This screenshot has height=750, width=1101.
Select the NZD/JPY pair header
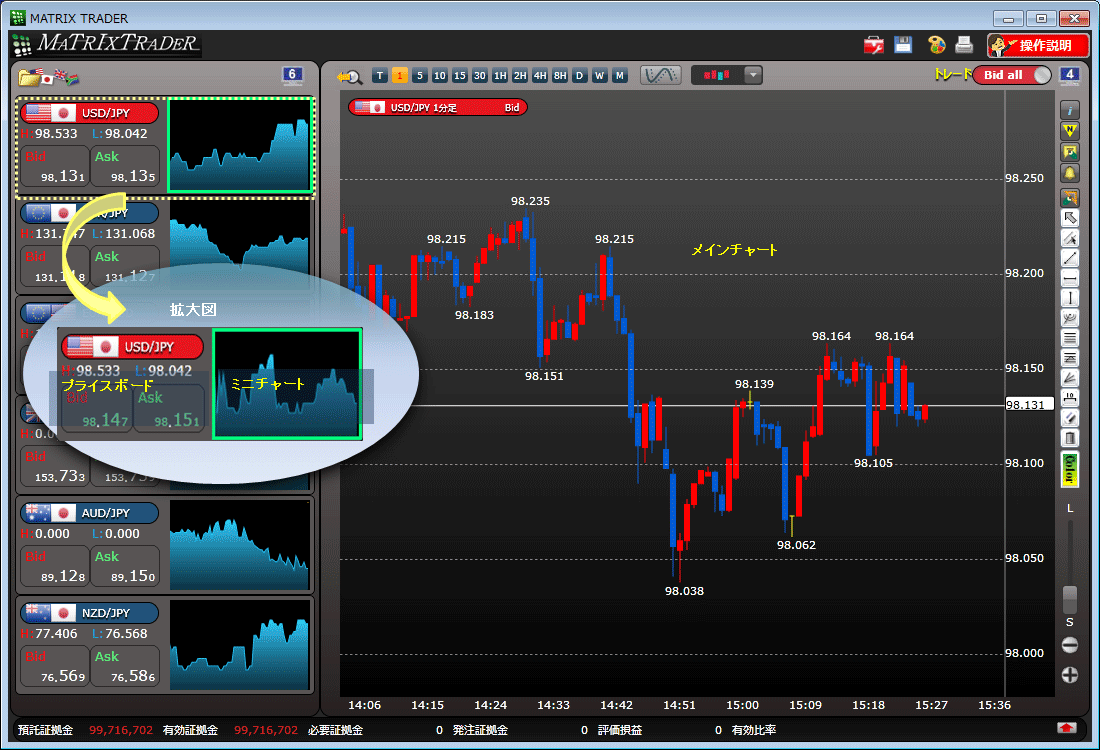pos(89,613)
